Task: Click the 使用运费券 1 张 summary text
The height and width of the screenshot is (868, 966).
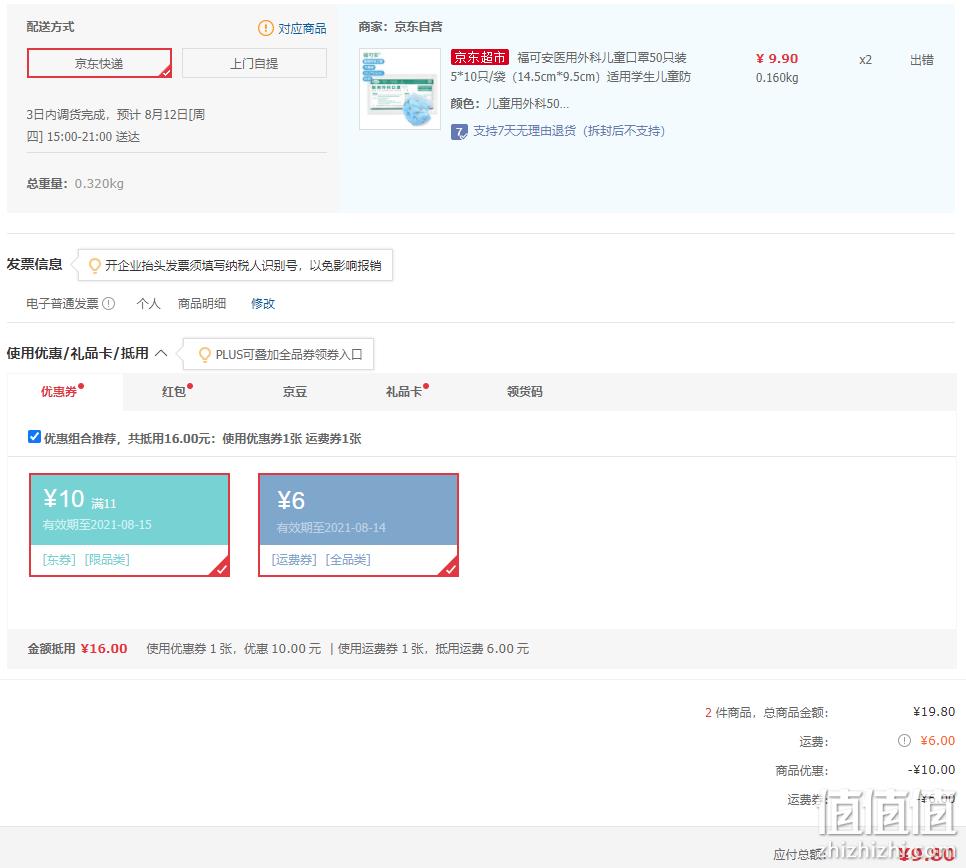Action: coord(433,649)
